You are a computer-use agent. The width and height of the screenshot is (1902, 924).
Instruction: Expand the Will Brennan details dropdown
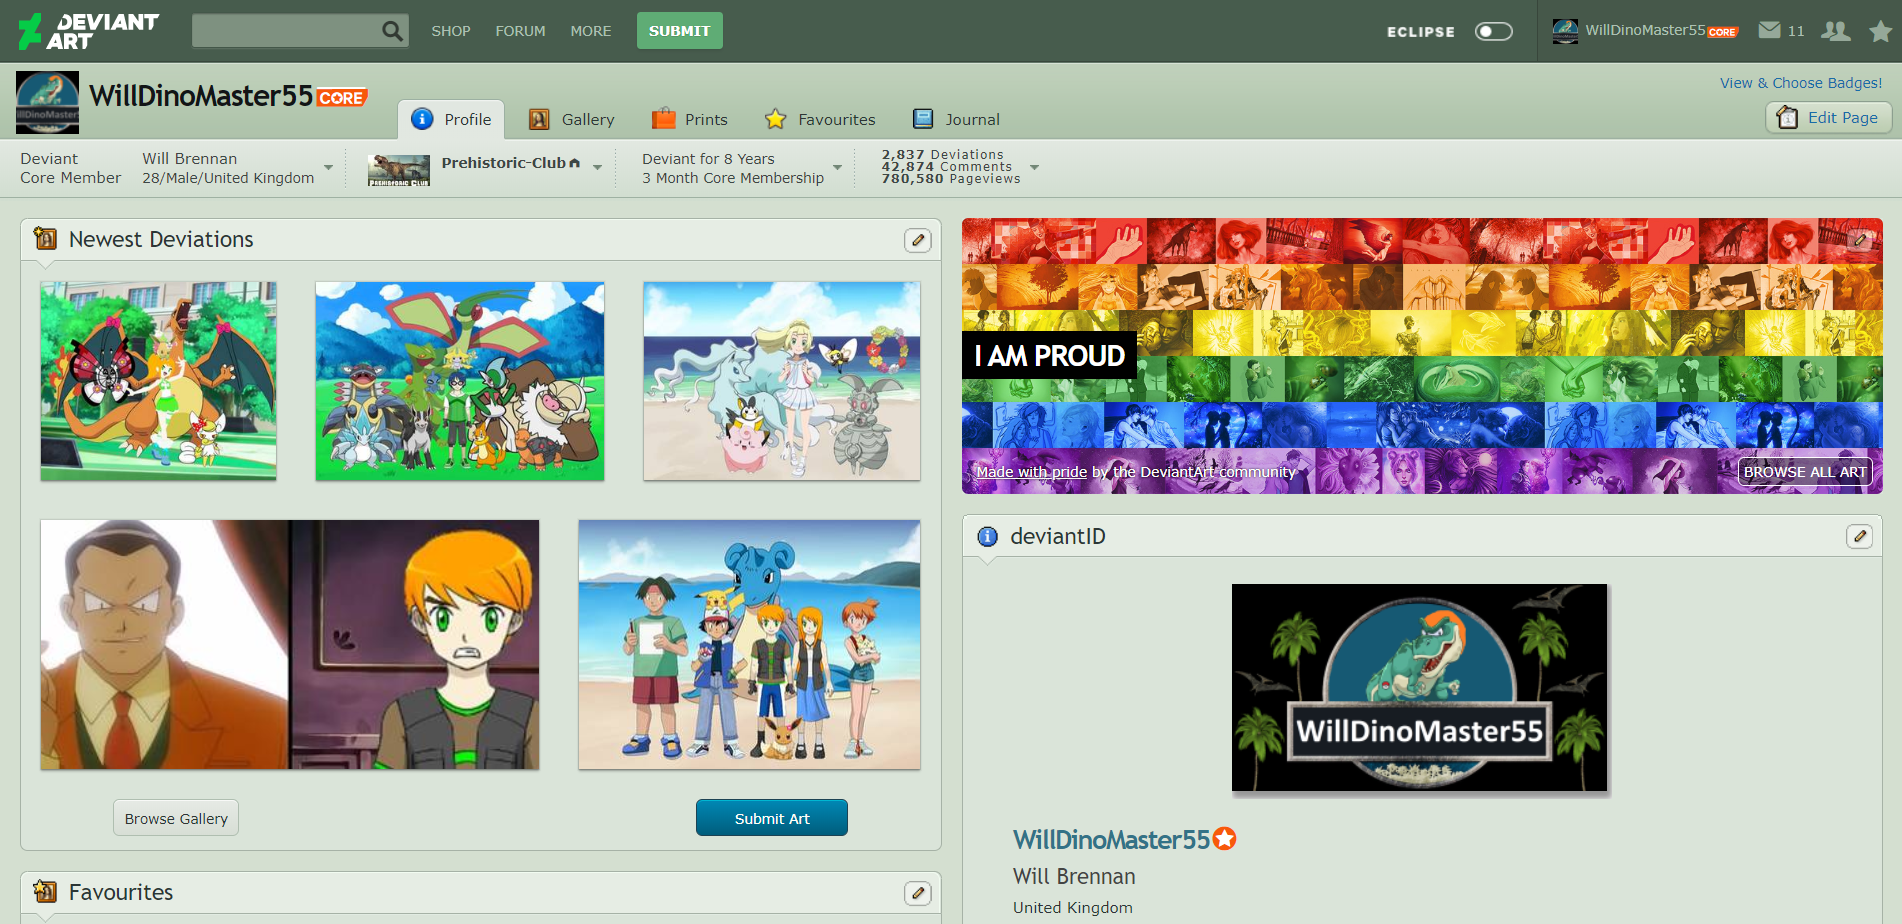[x=328, y=168]
